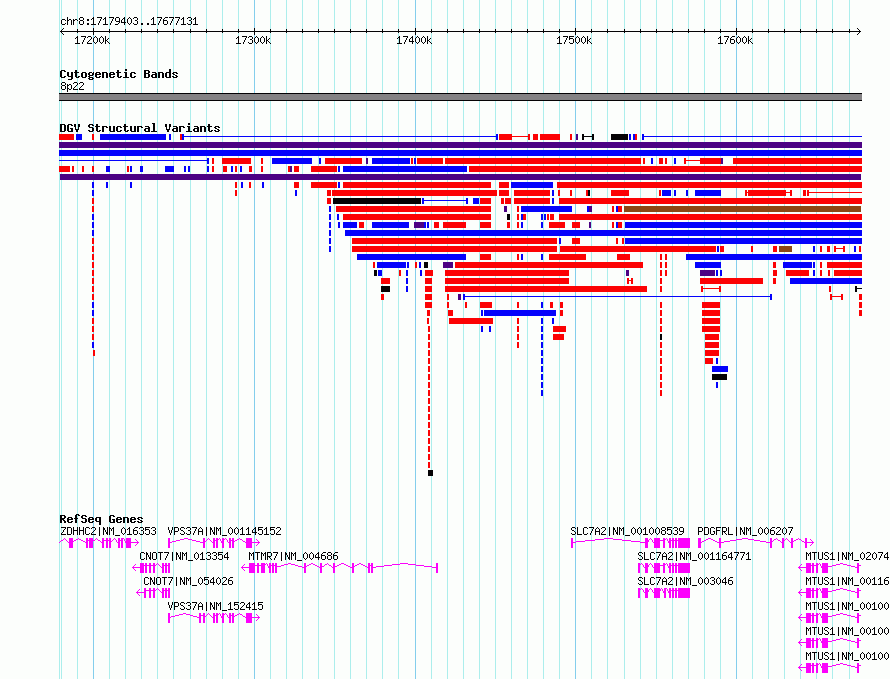This screenshot has height=679, width=890.
Task: Select the CNOT7|NM_054026 gene label
Action: point(188,581)
